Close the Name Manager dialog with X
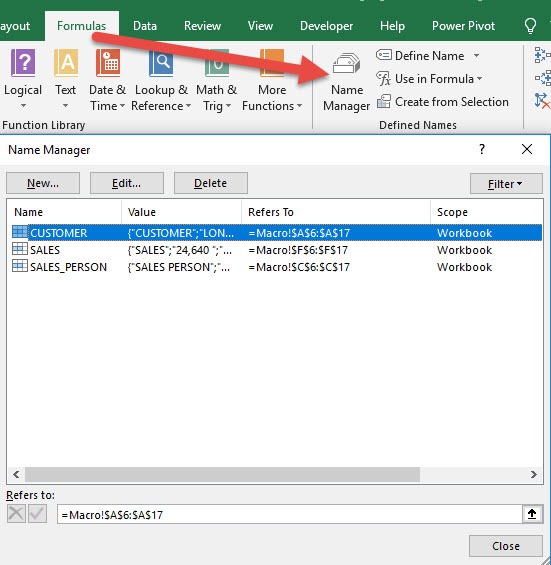 coord(527,149)
